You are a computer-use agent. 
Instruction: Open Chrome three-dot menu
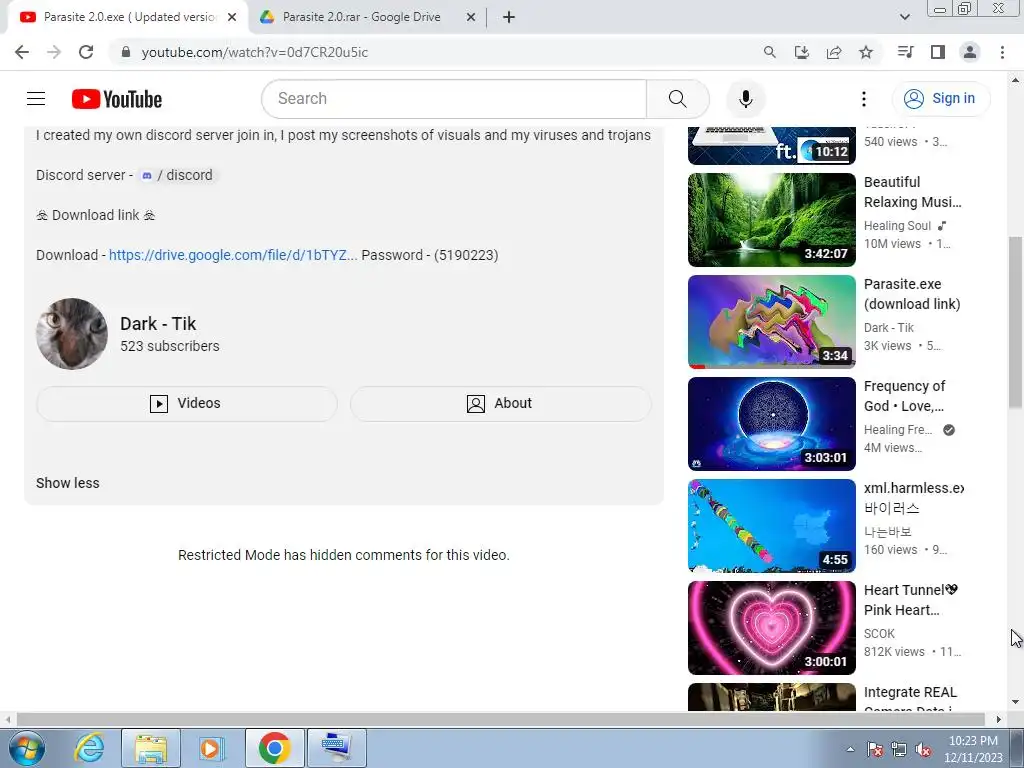1002,52
